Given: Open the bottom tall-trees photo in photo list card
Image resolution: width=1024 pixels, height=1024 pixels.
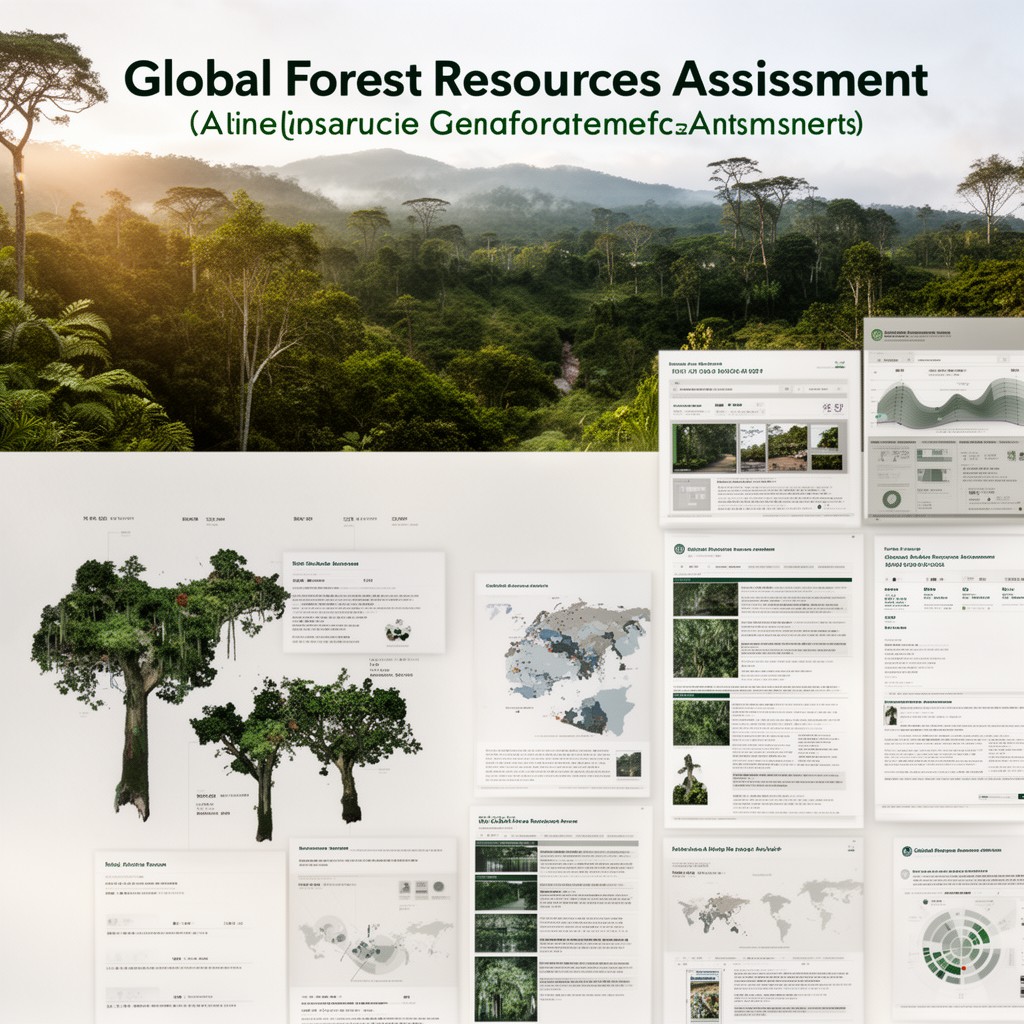Looking at the screenshot, I should click(x=505, y=989).
